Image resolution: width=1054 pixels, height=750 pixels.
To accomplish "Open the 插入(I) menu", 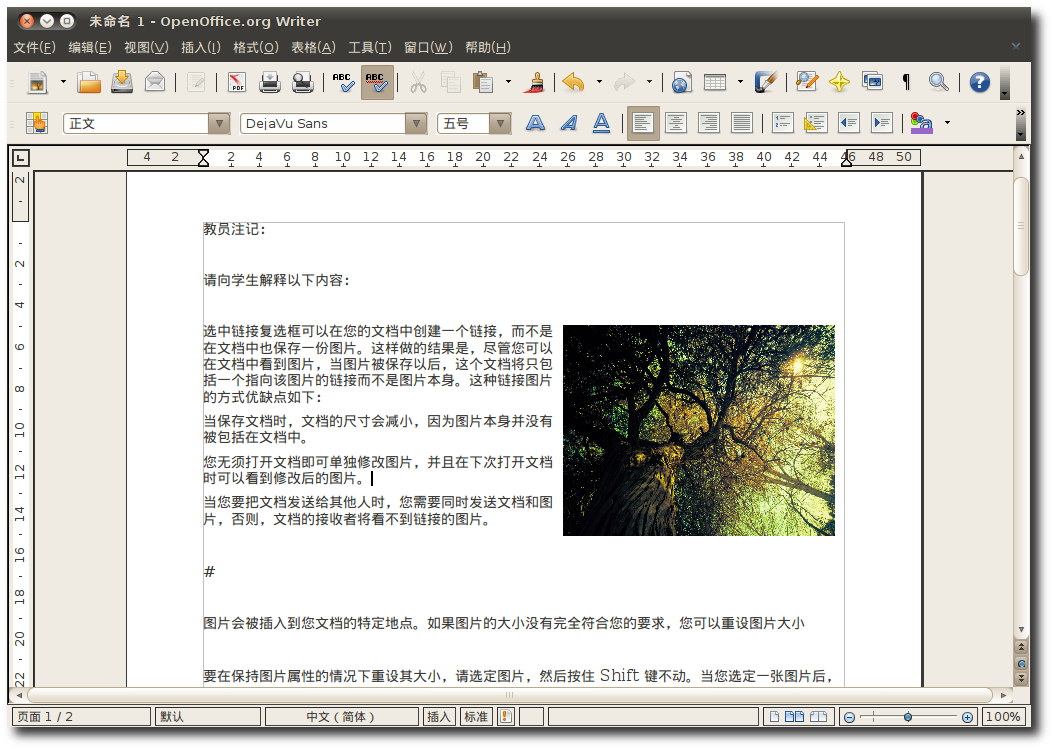I will pos(200,48).
